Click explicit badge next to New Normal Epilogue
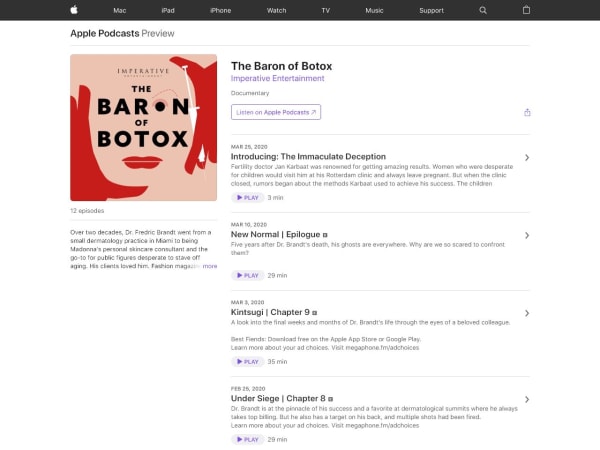Screen dimensions: 600x450 pos(325,235)
